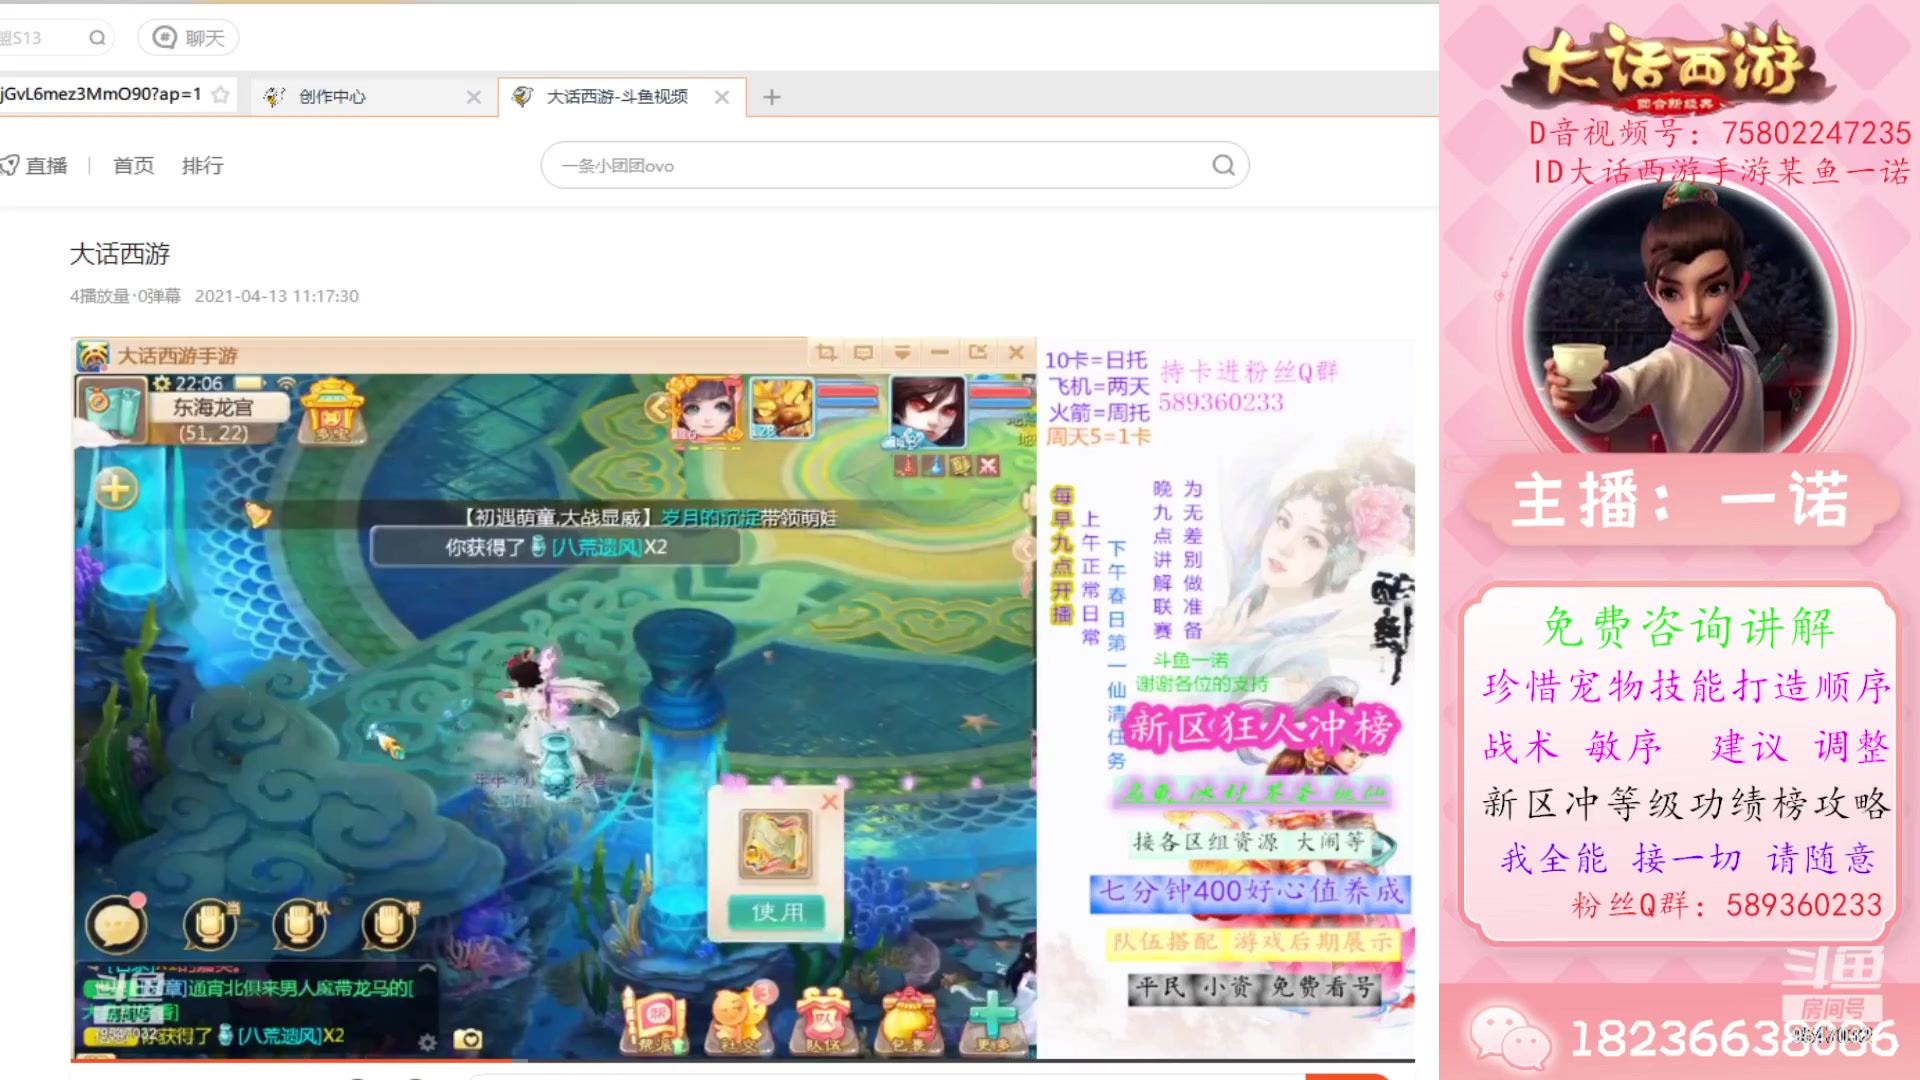Click the 八荒遗风 item link in notification
The width and height of the screenshot is (1920, 1080).
click(x=597, y=547)
